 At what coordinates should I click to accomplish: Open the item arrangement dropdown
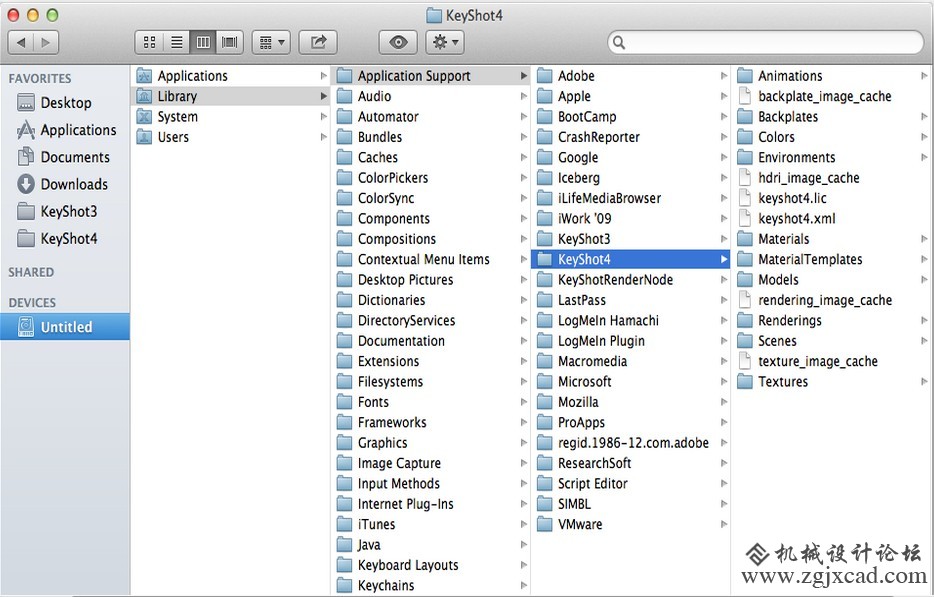tap(271, 42)
